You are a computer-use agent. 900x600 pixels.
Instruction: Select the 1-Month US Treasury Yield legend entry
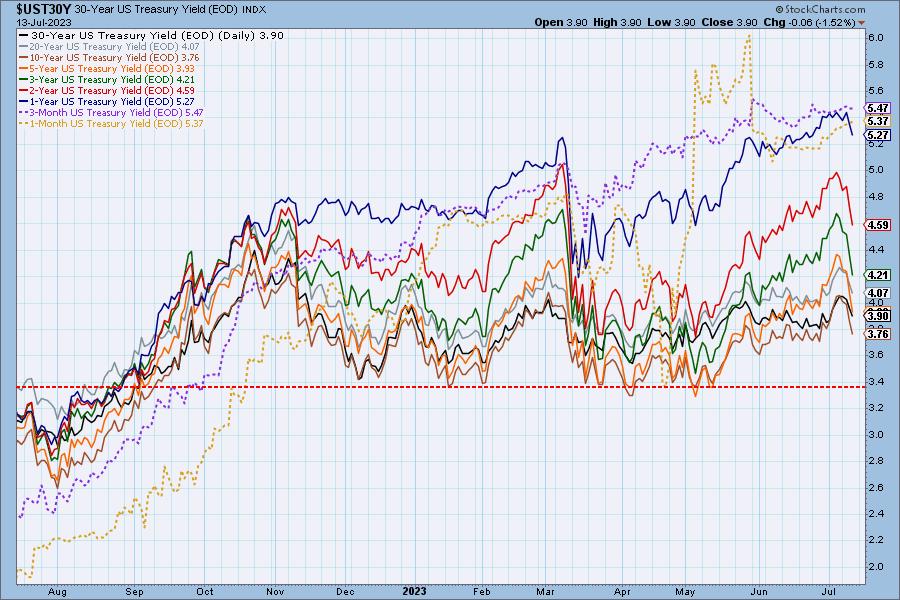tap(111, 123)
